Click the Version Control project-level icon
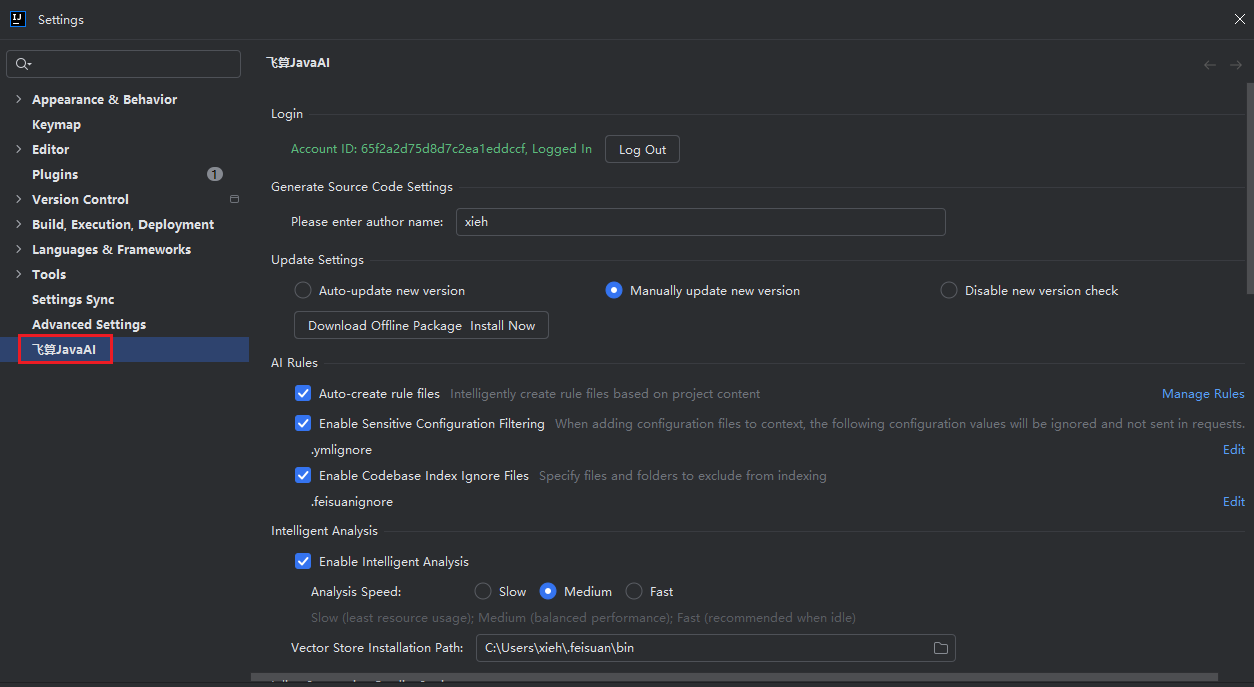This screenshot has height=687, width=1254. 235,199
